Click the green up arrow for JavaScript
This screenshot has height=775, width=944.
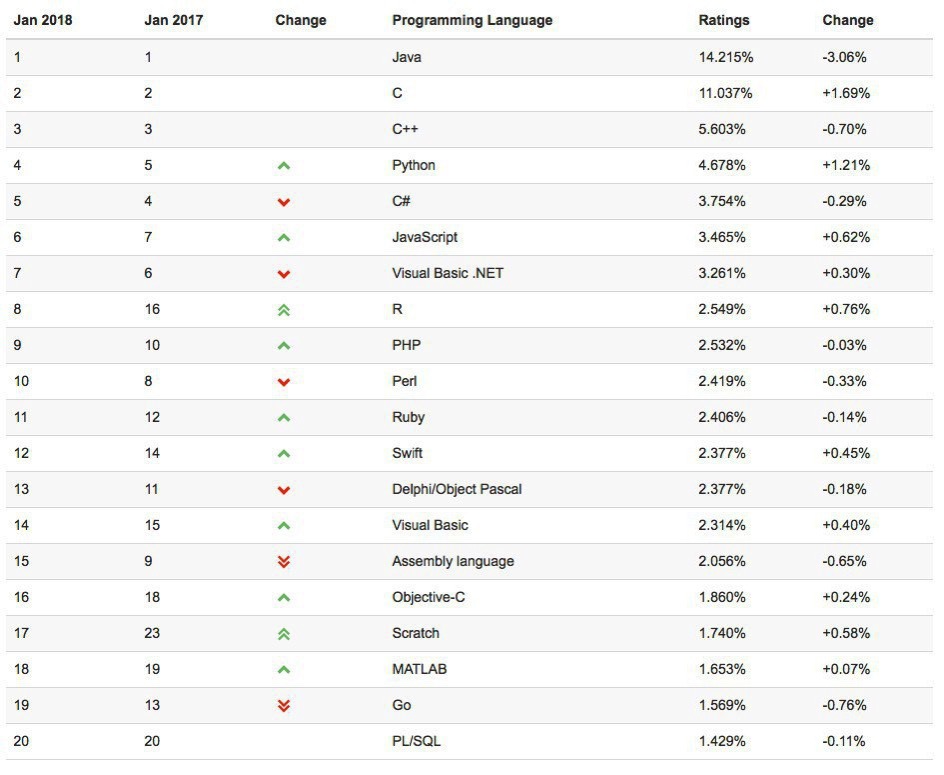(x=284, y=238)
